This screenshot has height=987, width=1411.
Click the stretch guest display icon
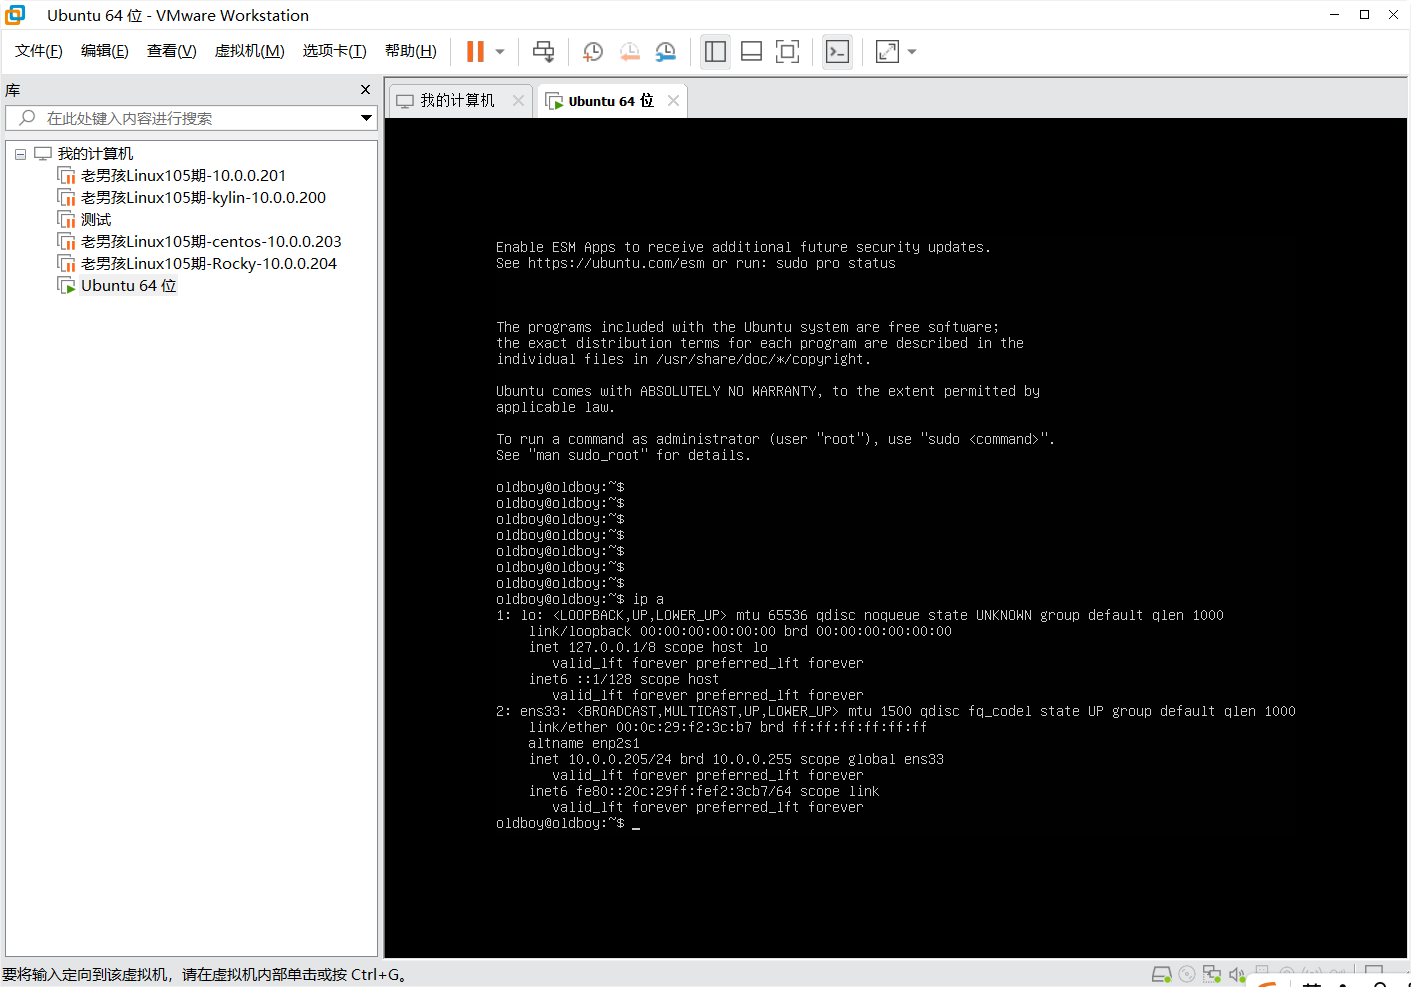(887, 51)
